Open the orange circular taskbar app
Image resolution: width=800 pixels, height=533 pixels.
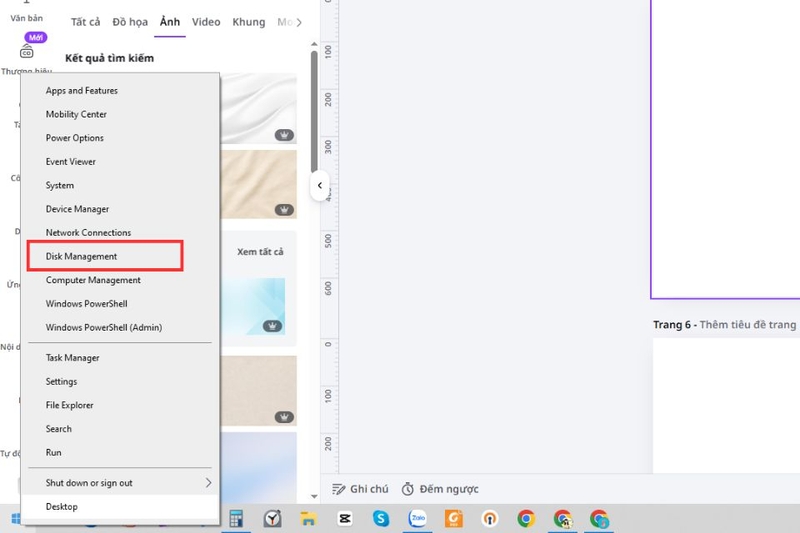coord(490,519)
